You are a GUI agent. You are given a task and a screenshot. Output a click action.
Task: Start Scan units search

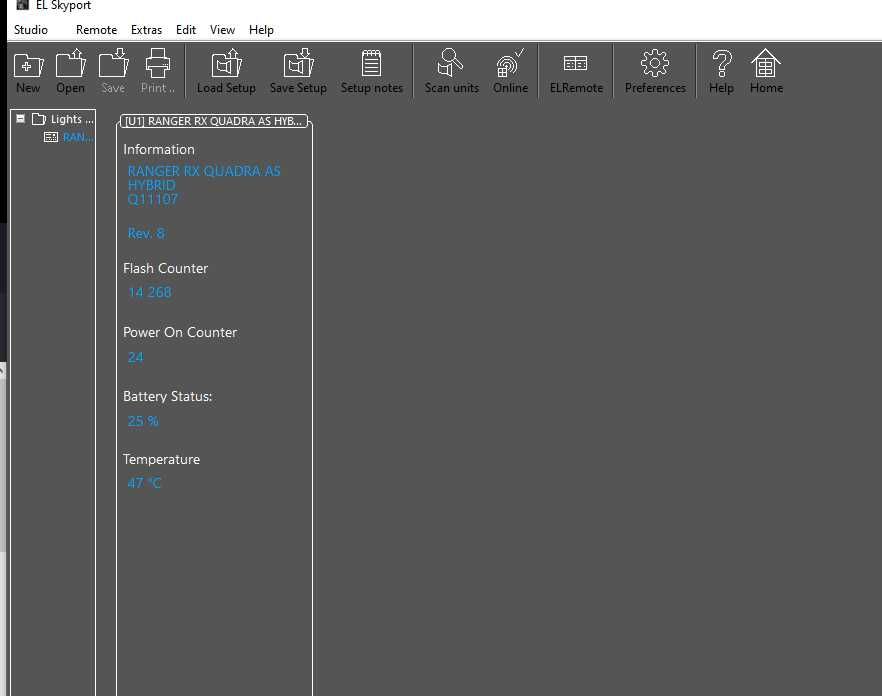point(452,71)
